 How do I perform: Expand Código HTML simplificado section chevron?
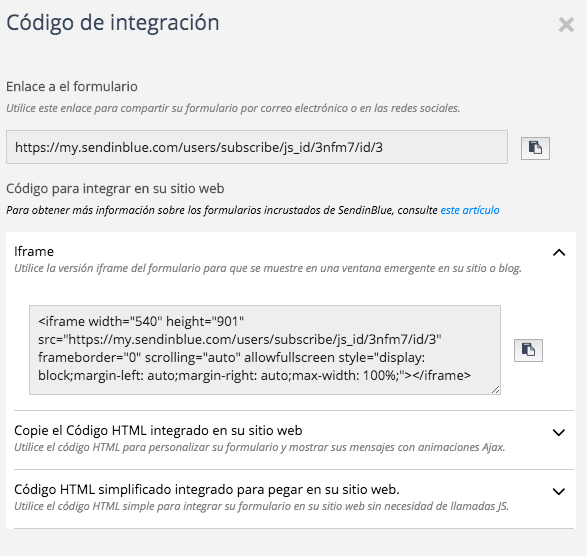pos(559,491)
